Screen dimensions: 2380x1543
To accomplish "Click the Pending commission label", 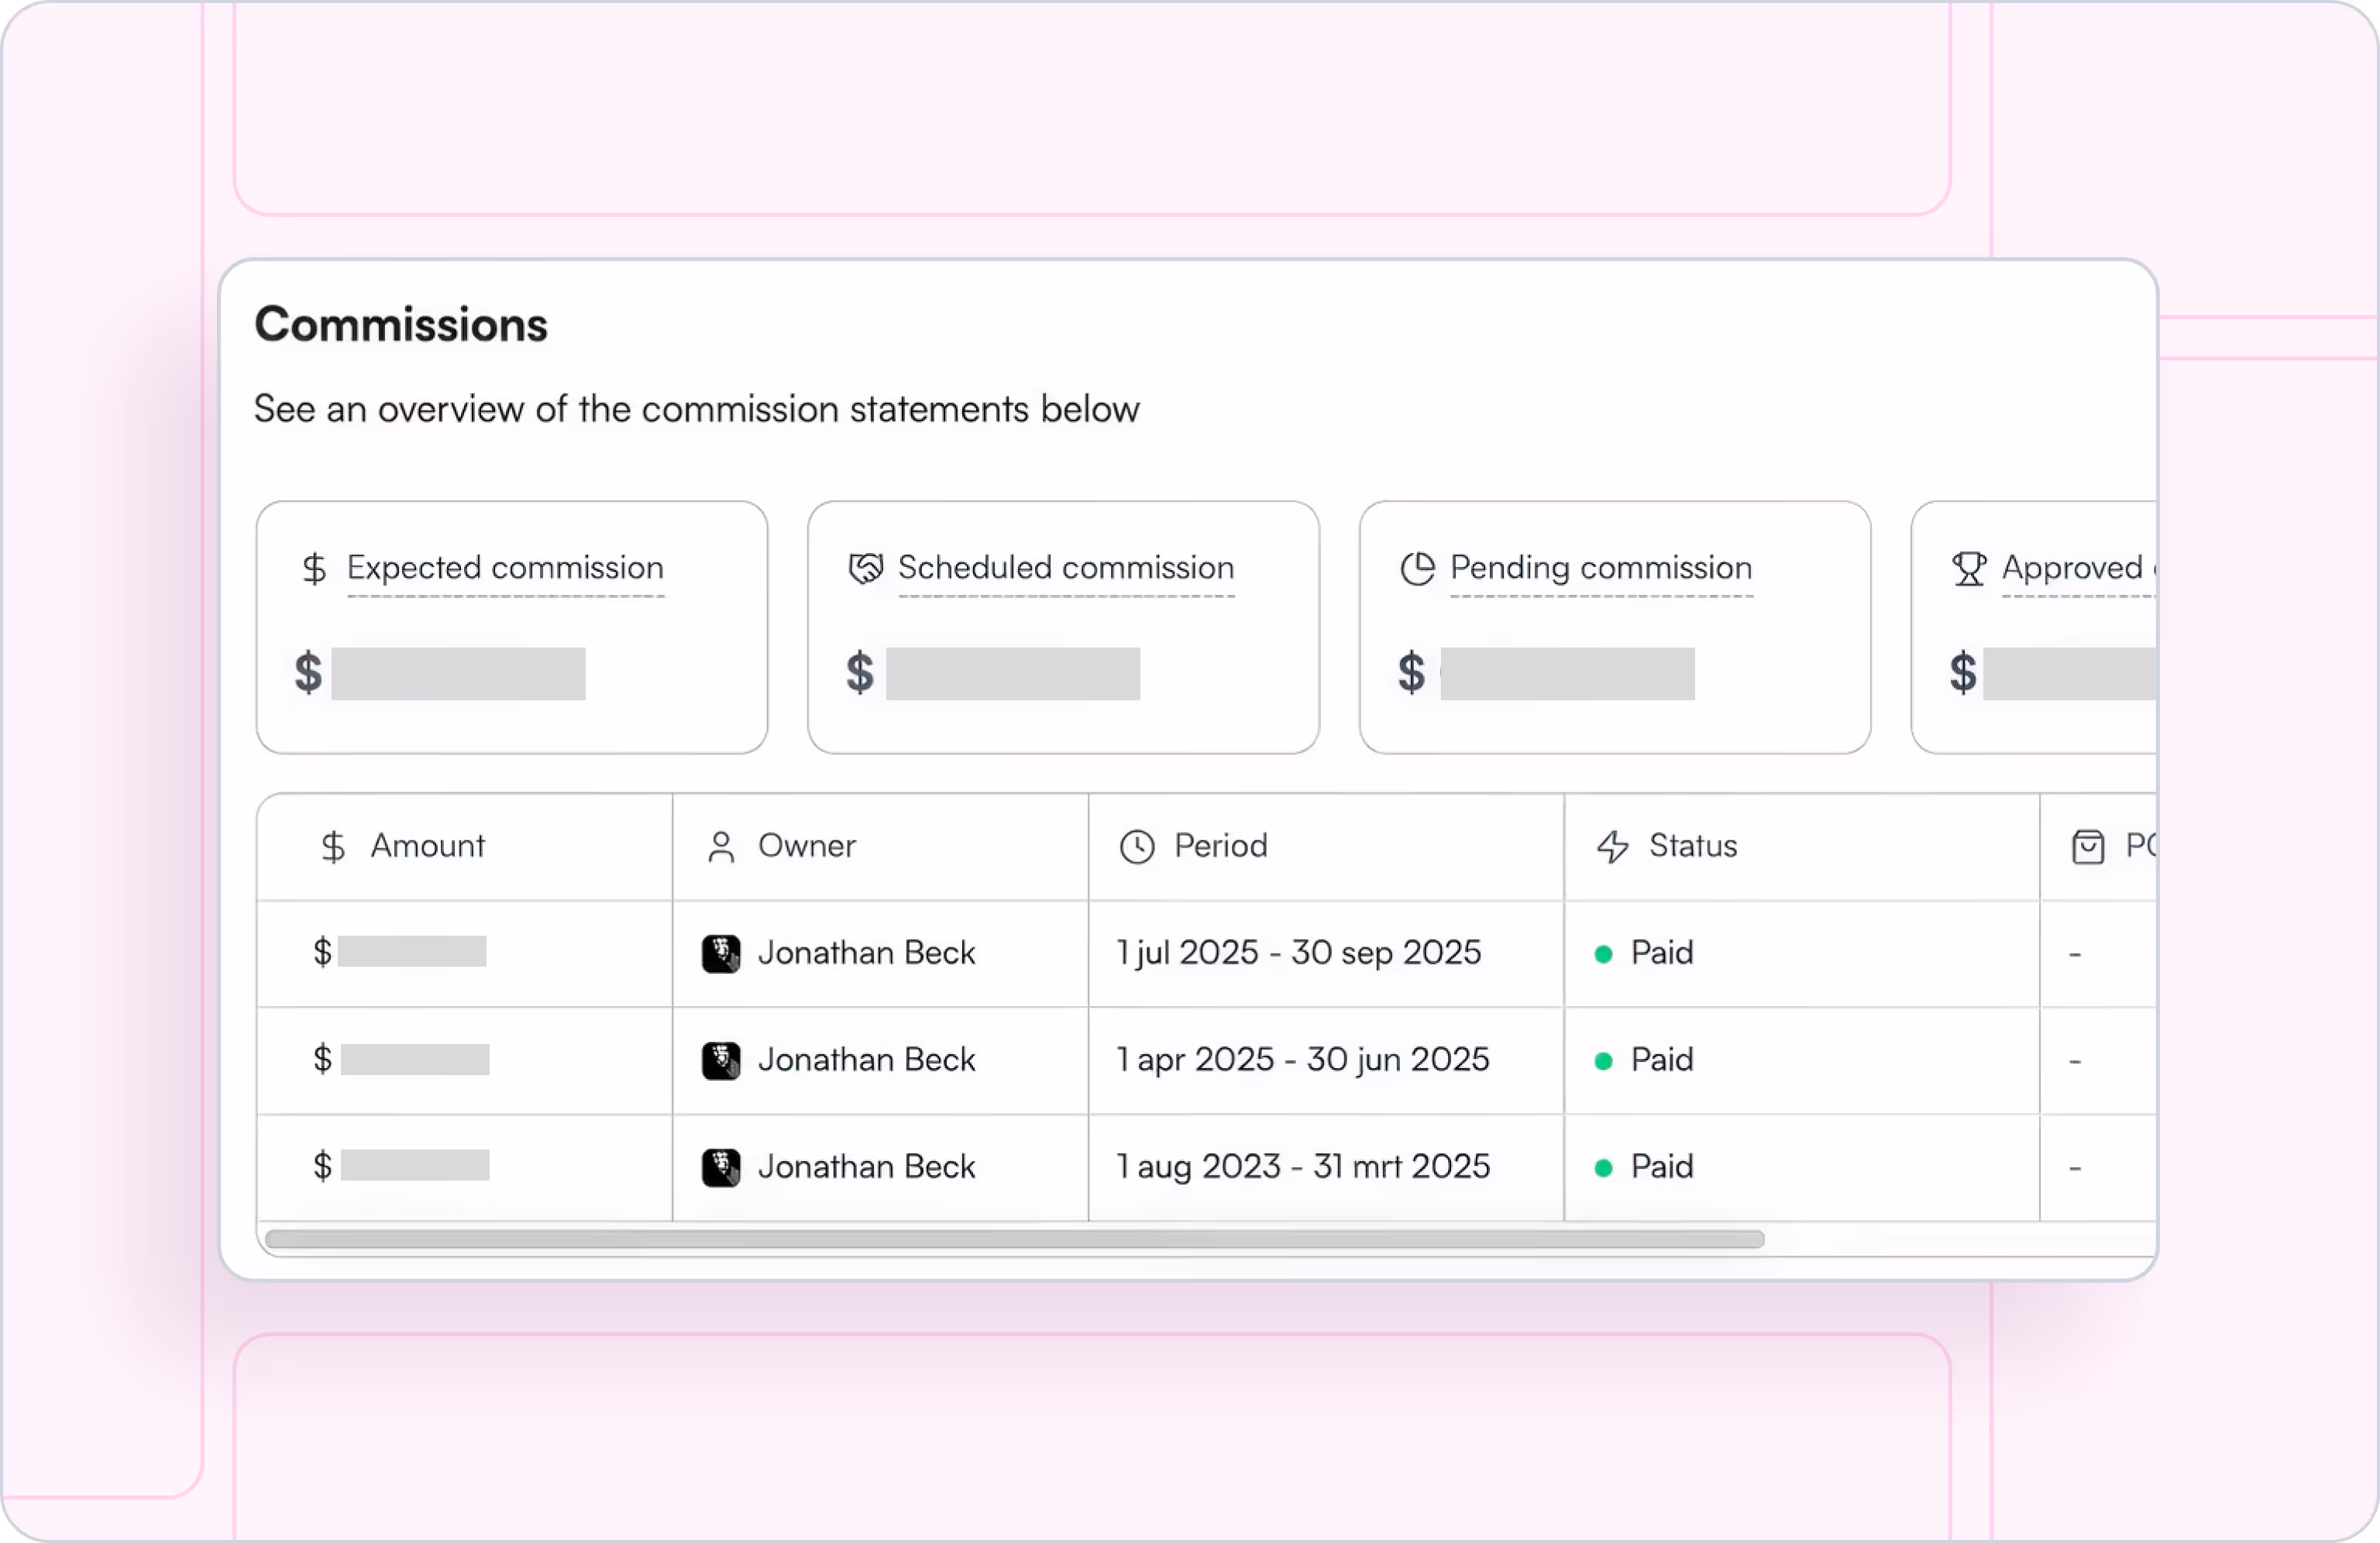I will point(1601,568).
